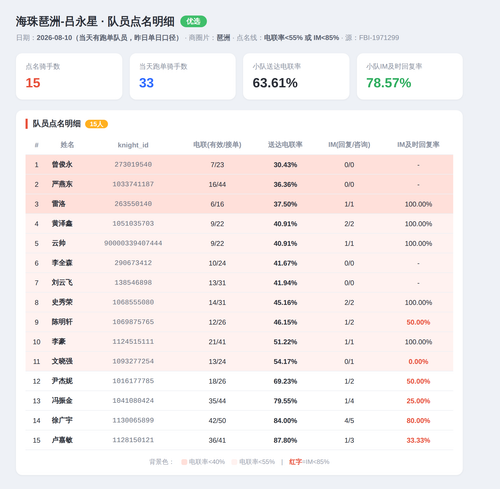Select rider name 冯振金
Viewport: 500px width, 489px height.
click(x=62, y=400)
